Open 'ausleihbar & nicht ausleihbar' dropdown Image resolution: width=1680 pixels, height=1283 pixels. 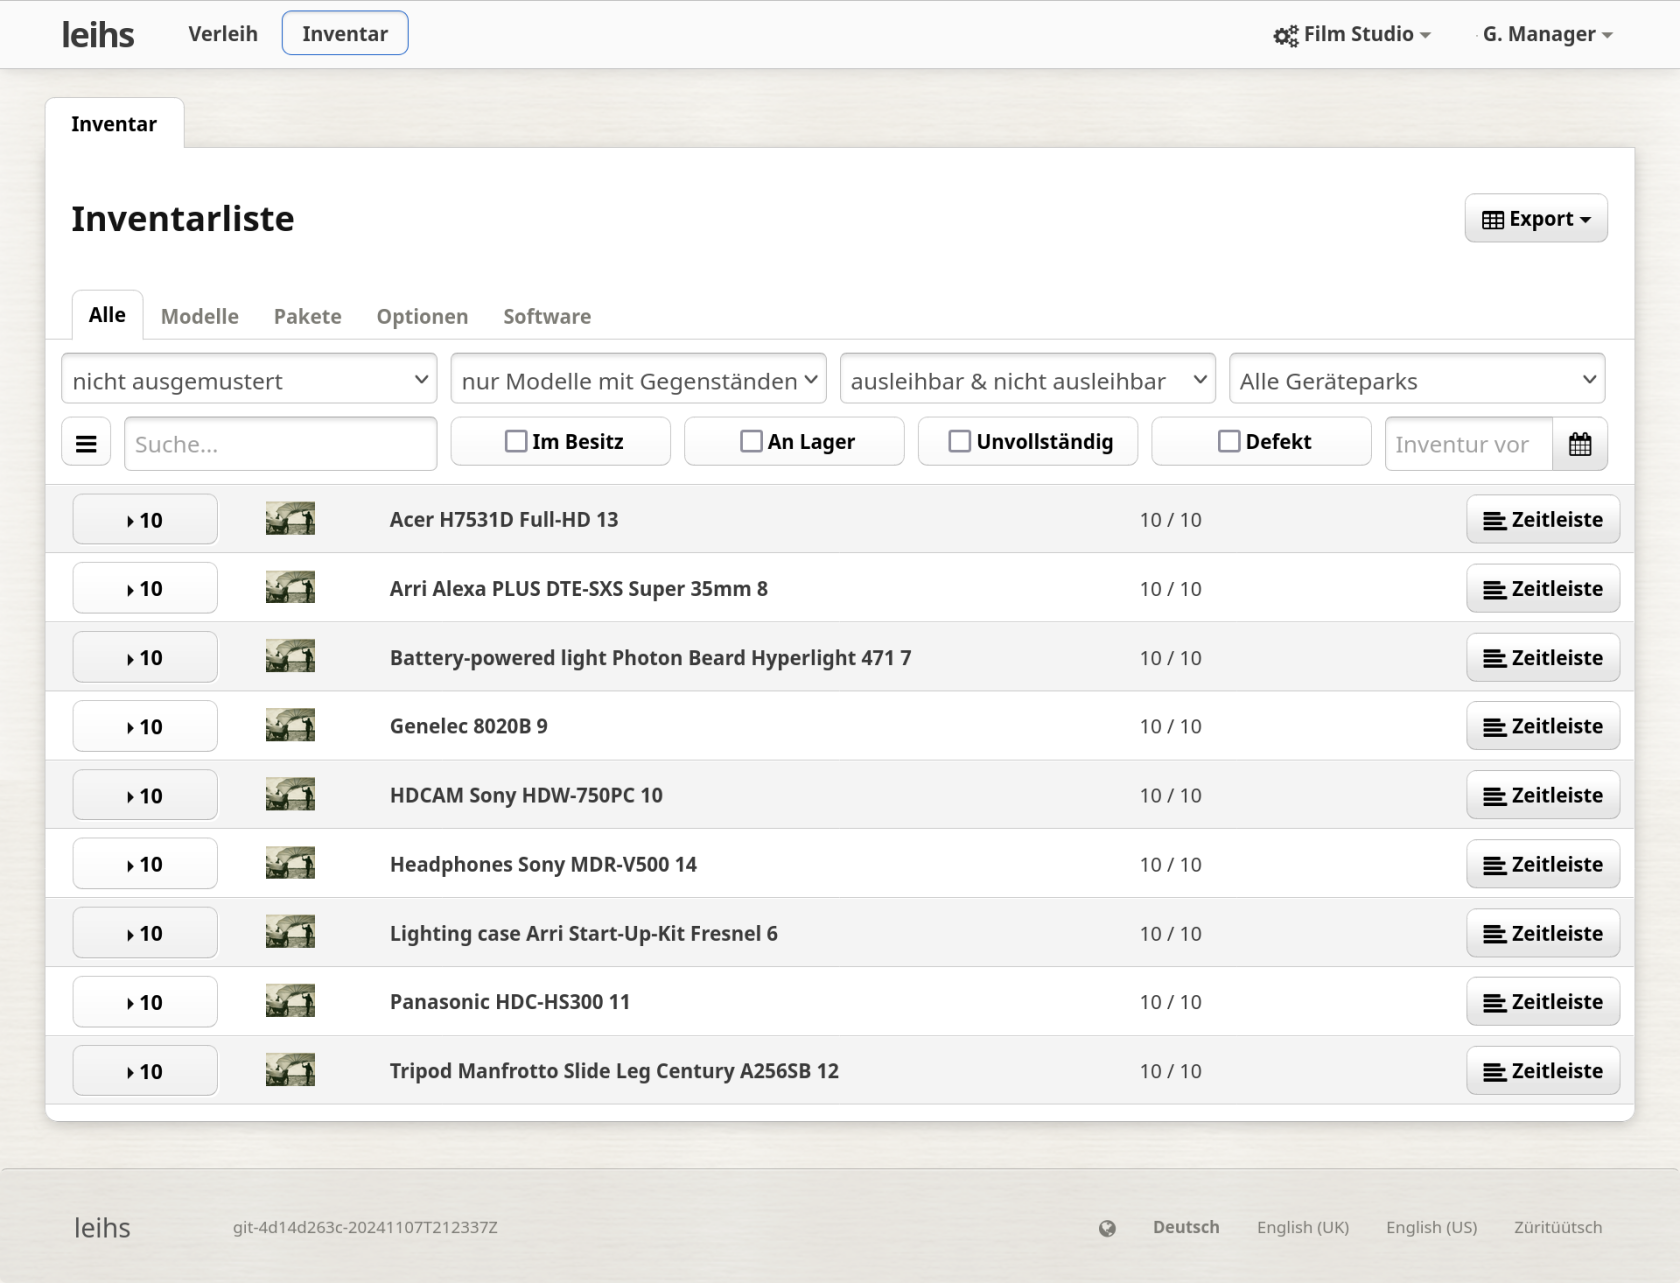pyautogui.click(x=1028, y=380)
